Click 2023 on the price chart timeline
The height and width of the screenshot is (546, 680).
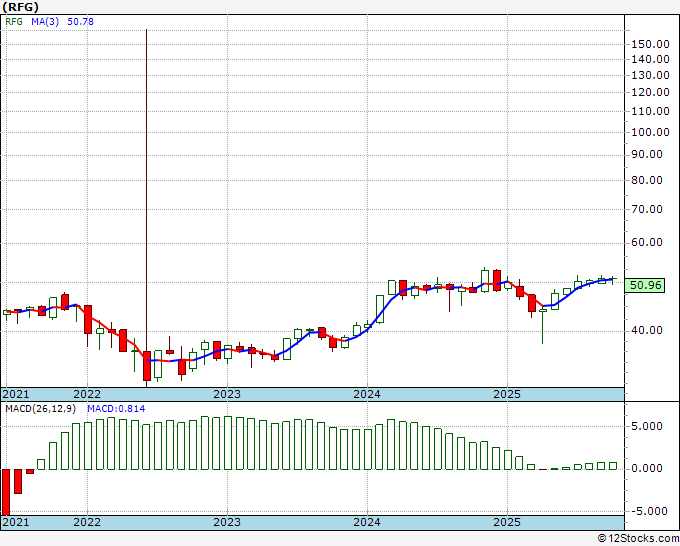[227, 394]
